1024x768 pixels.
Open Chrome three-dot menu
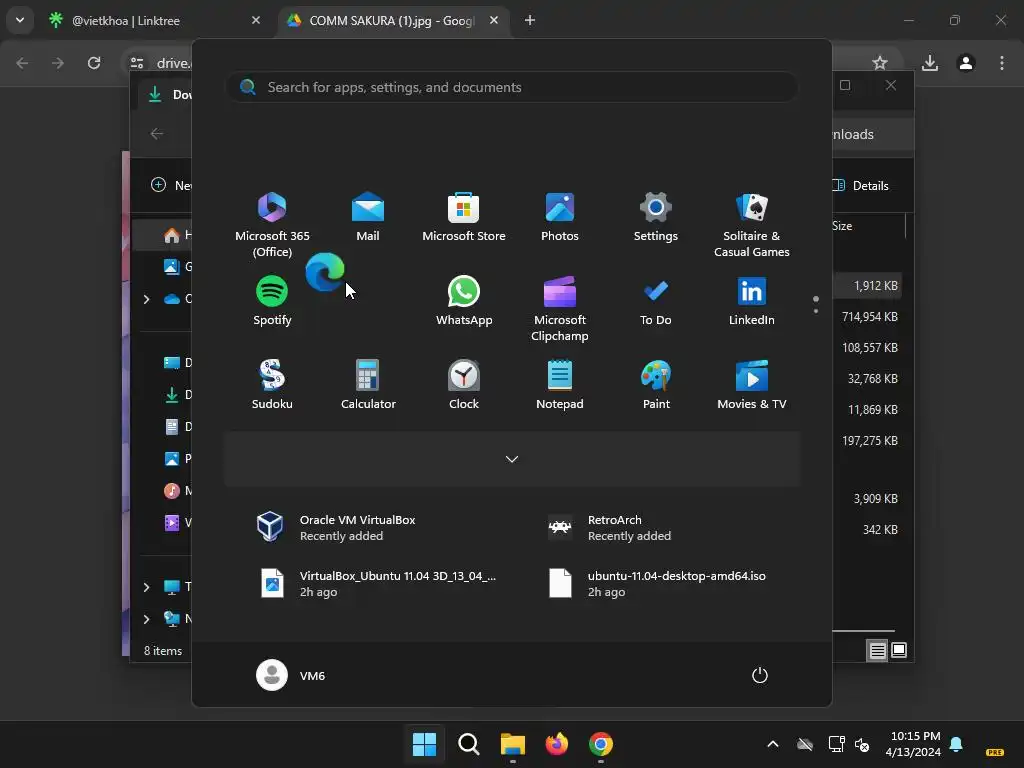1002,63
